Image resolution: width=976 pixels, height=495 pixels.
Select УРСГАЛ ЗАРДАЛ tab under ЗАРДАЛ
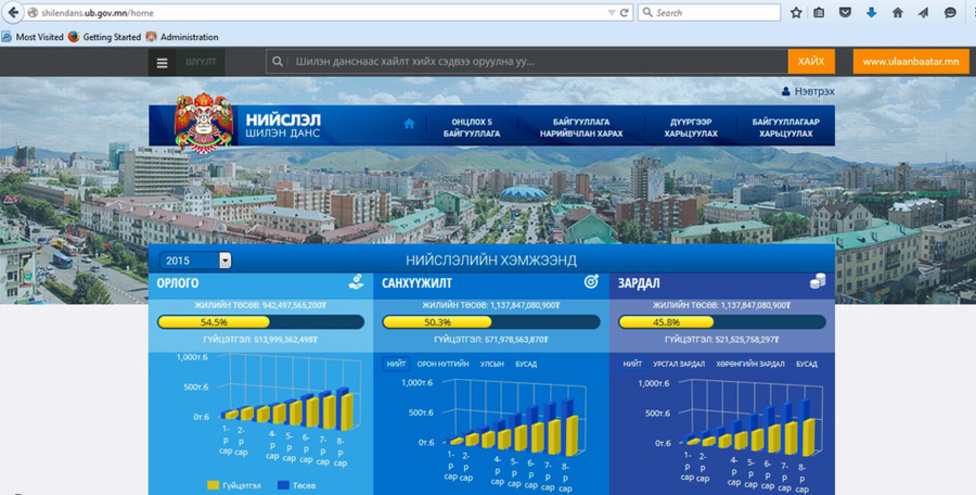pyautogui.click(x=678, y=364)
